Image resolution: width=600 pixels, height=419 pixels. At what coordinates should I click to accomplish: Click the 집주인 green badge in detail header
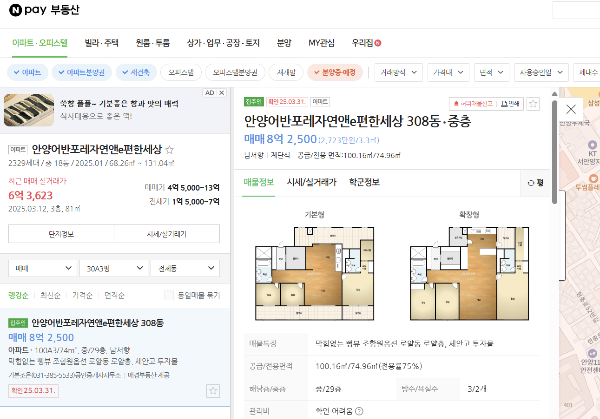(254, 102)
